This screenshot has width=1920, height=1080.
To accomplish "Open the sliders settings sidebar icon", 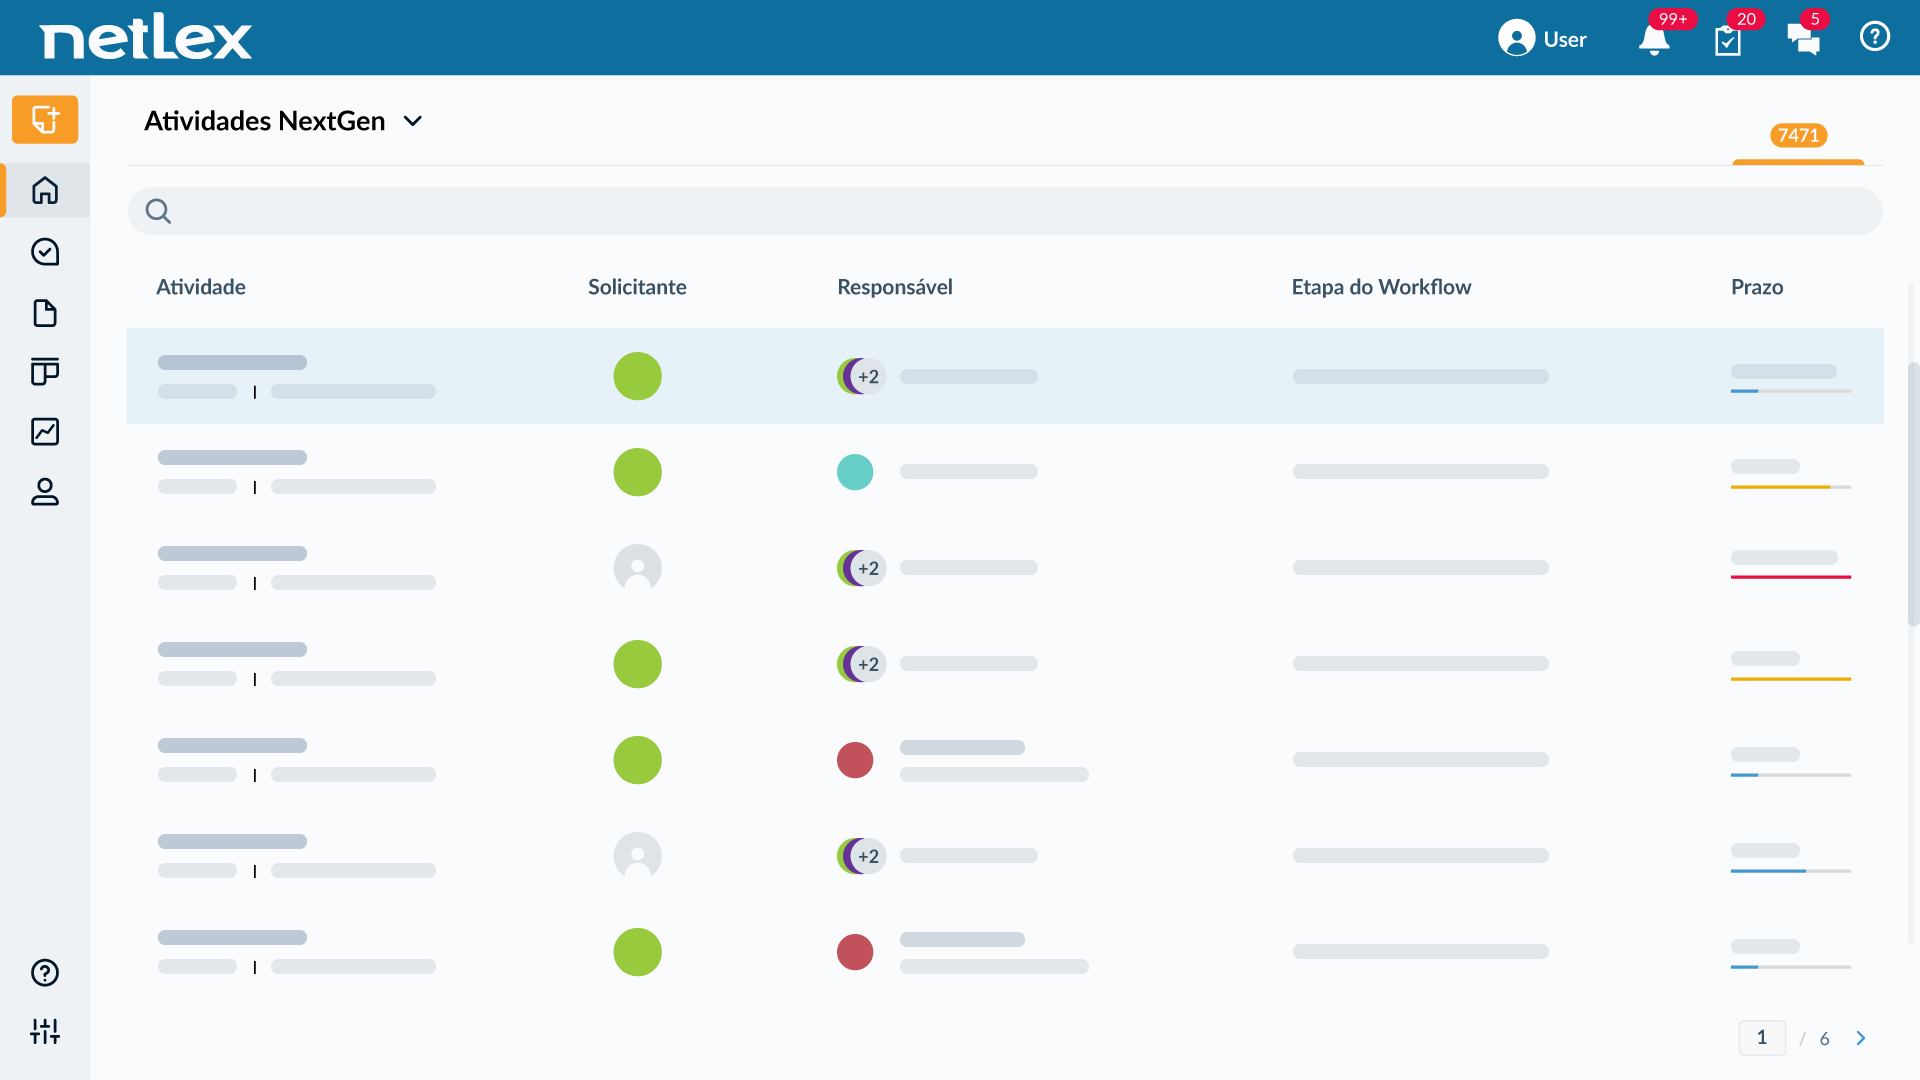I will (x=45, y=1031).
